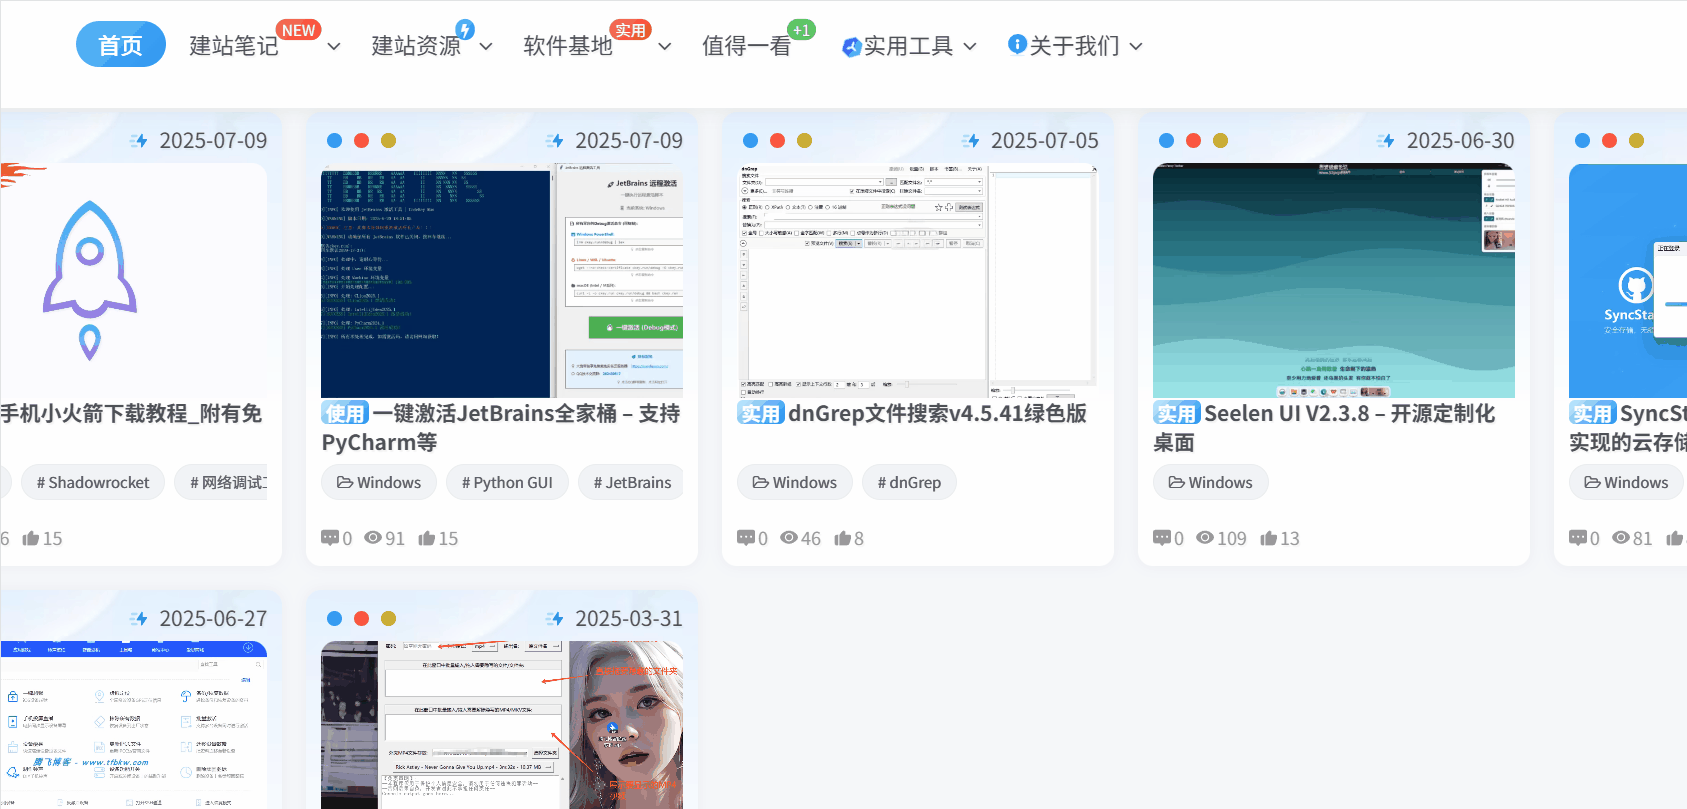The width and height of the screenshot is (1687, 809).
Task: Click the comment icon on Seelen UI card
Action: (1162, 538)
